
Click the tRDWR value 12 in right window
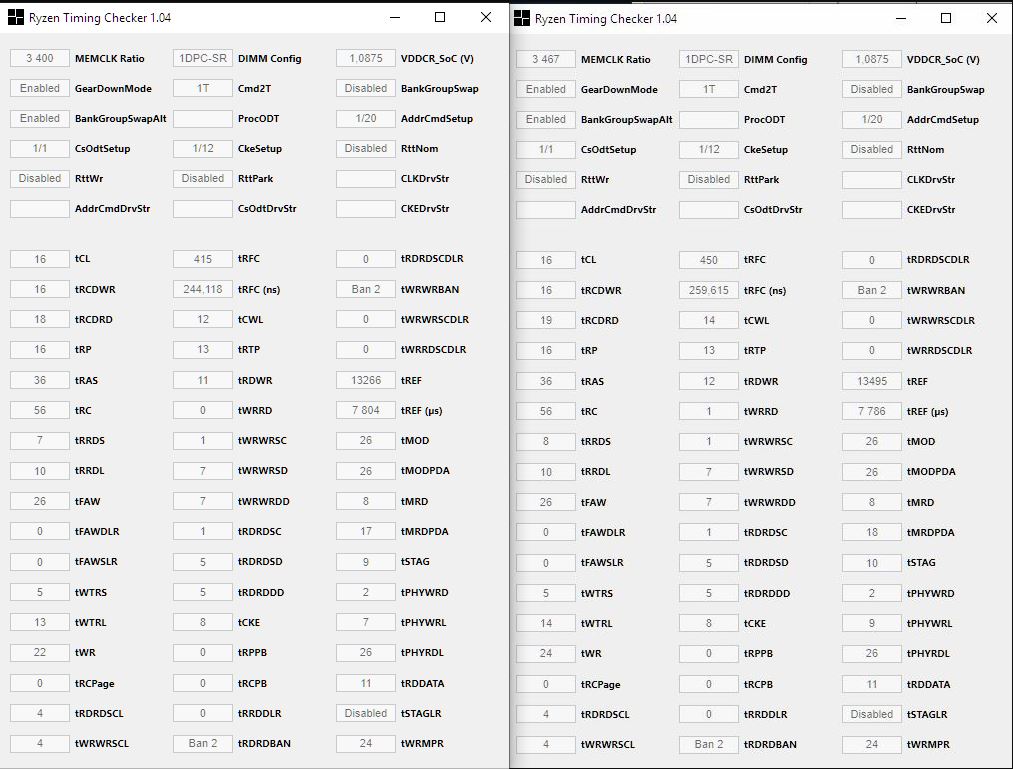(709, 381)
